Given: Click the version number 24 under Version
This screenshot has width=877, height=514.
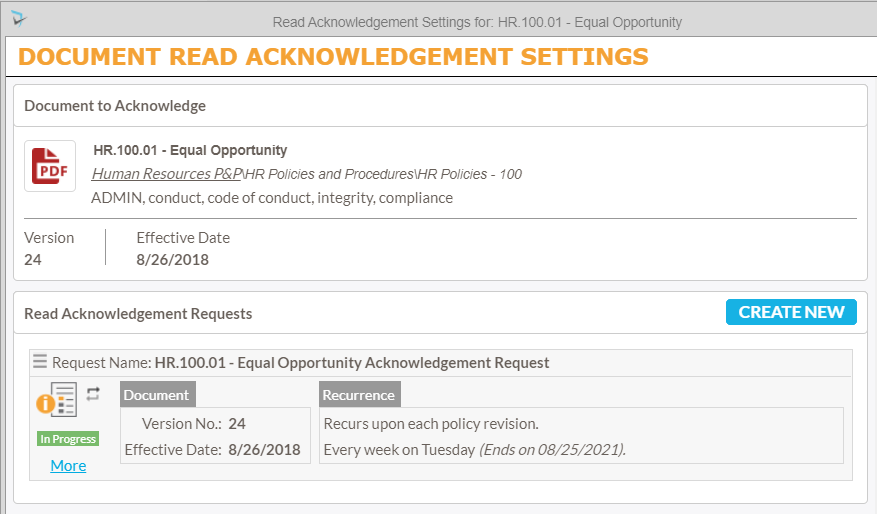Looking at the screenshot, I should [x=33, y=260].
